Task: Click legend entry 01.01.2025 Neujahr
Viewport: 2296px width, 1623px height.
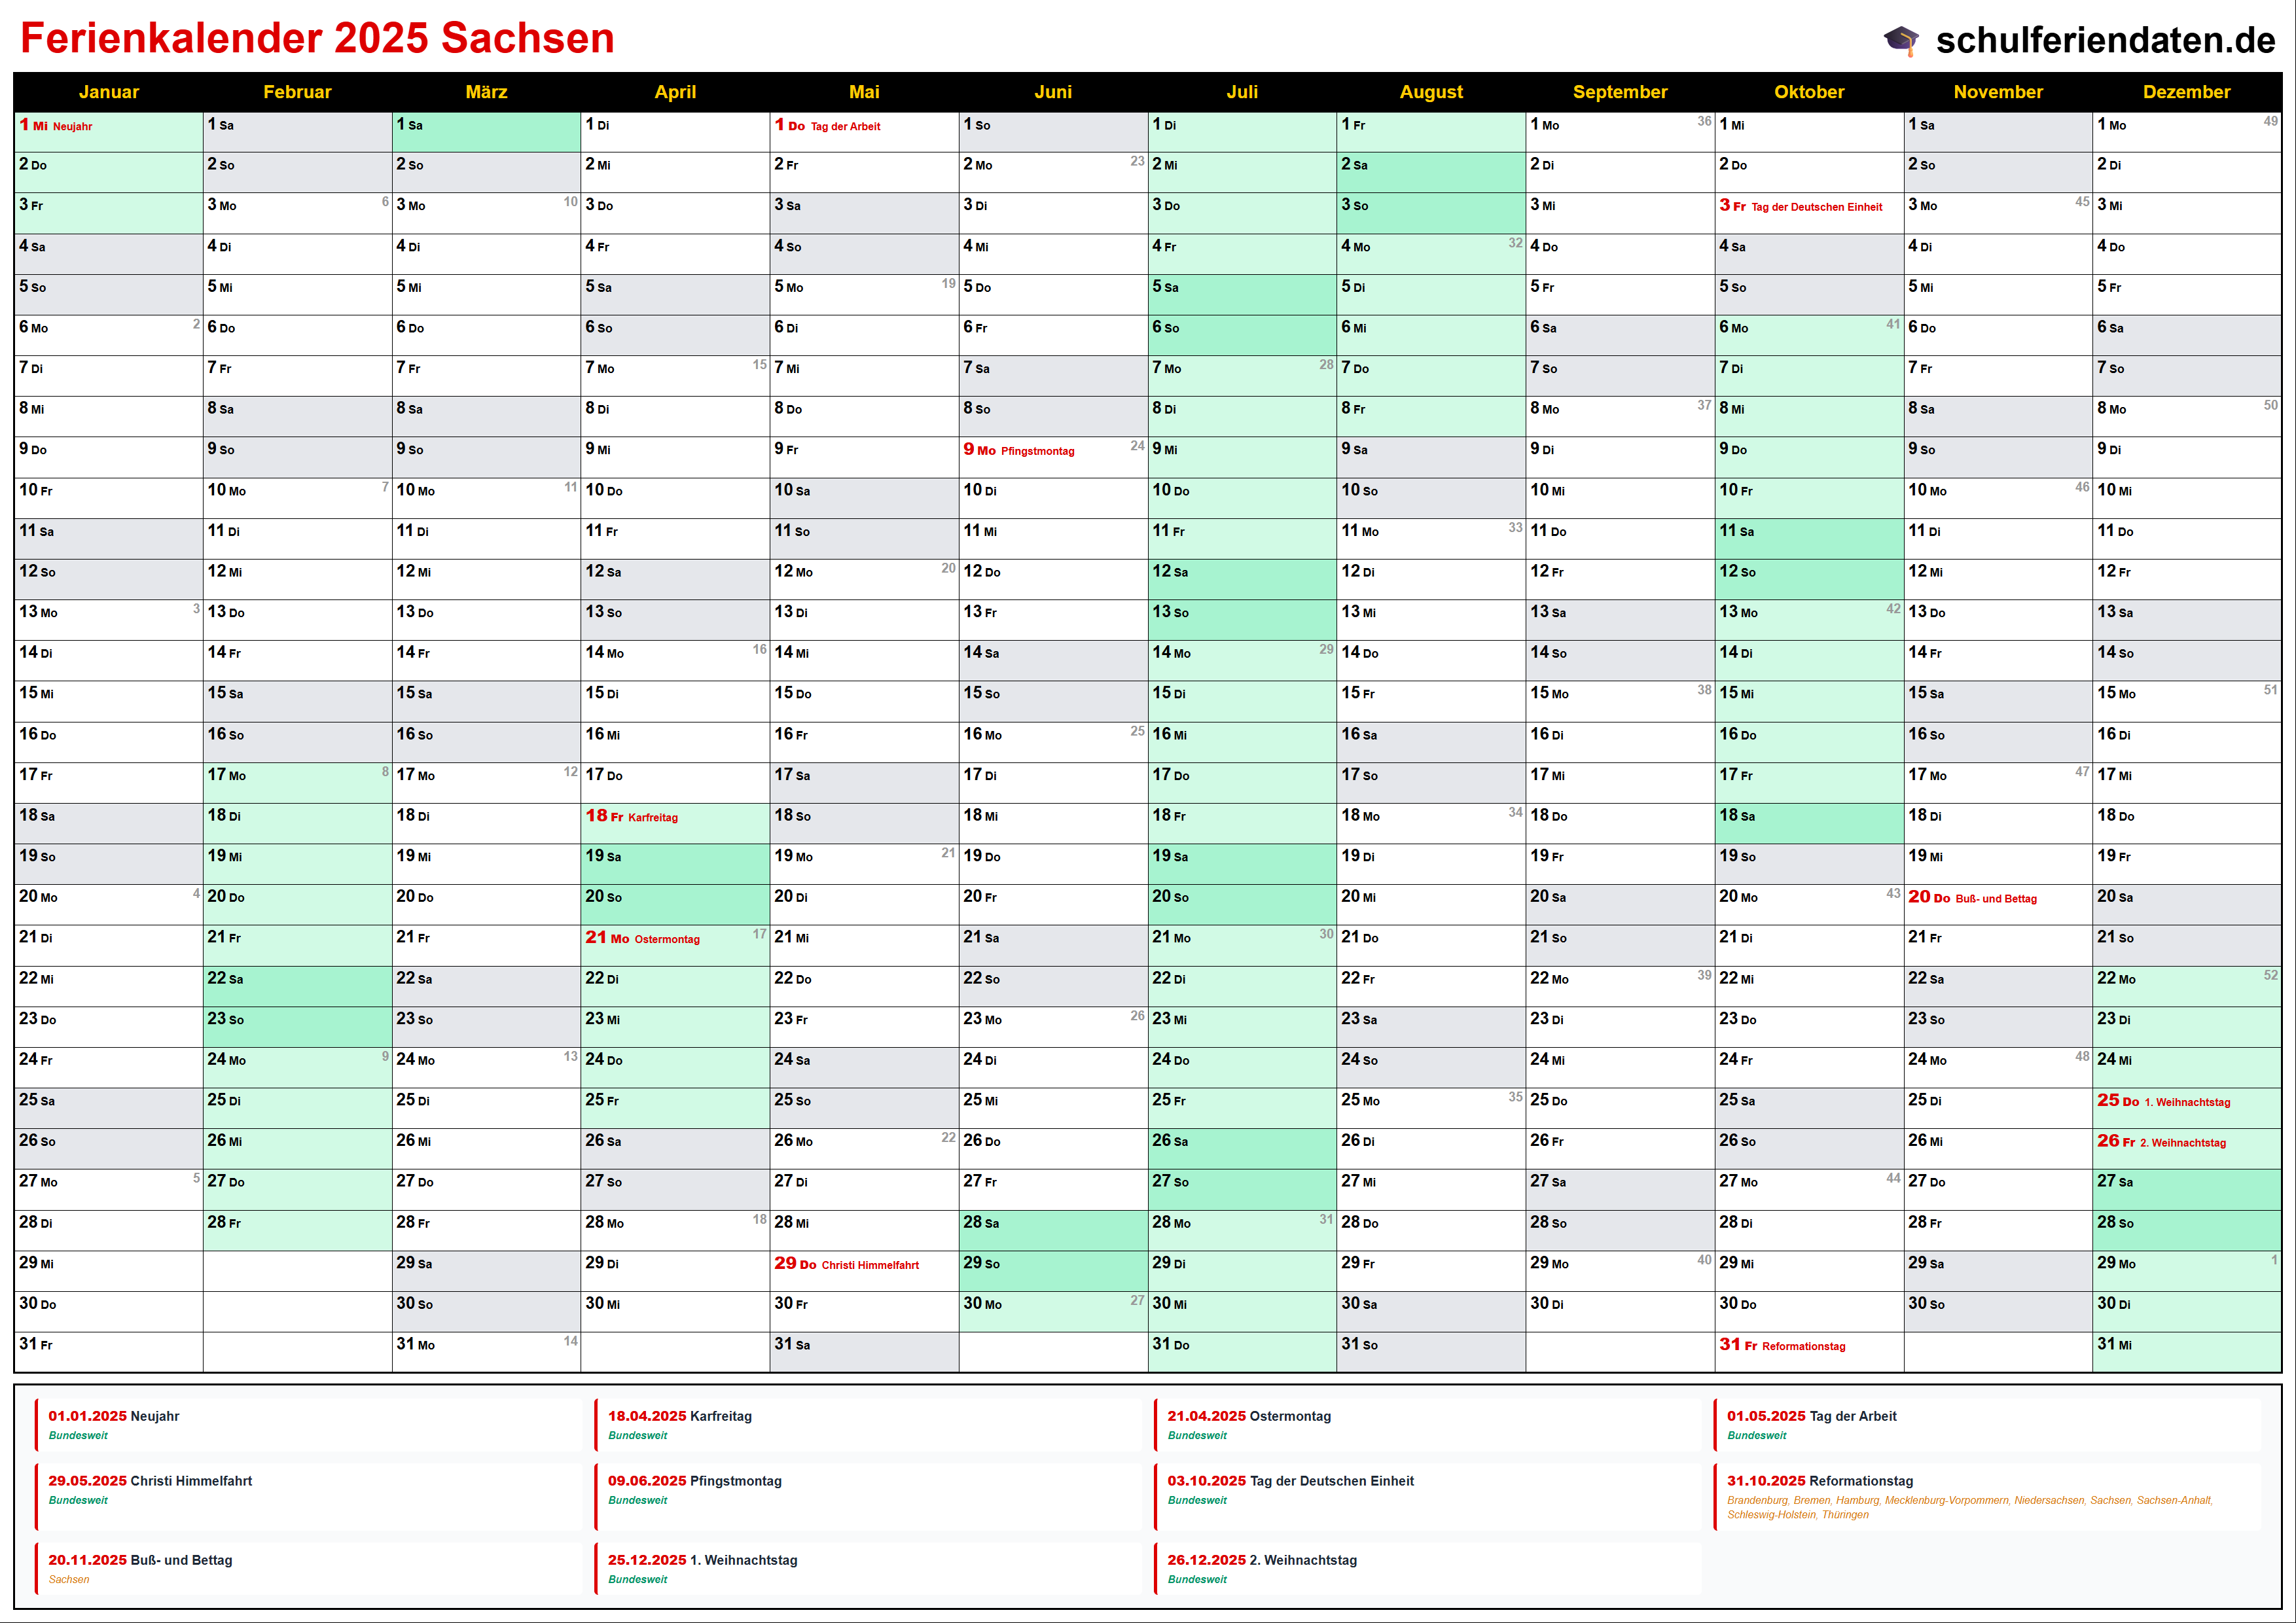Action: coord(114,1417)
